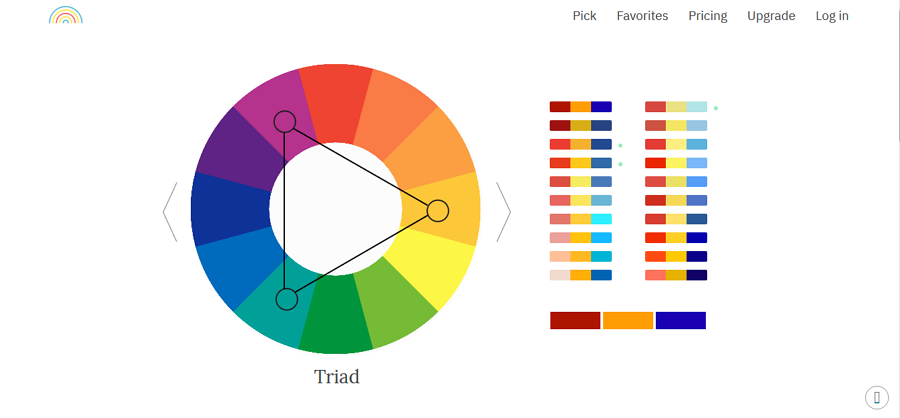Open the Favorites page

[x=642, y=16]
